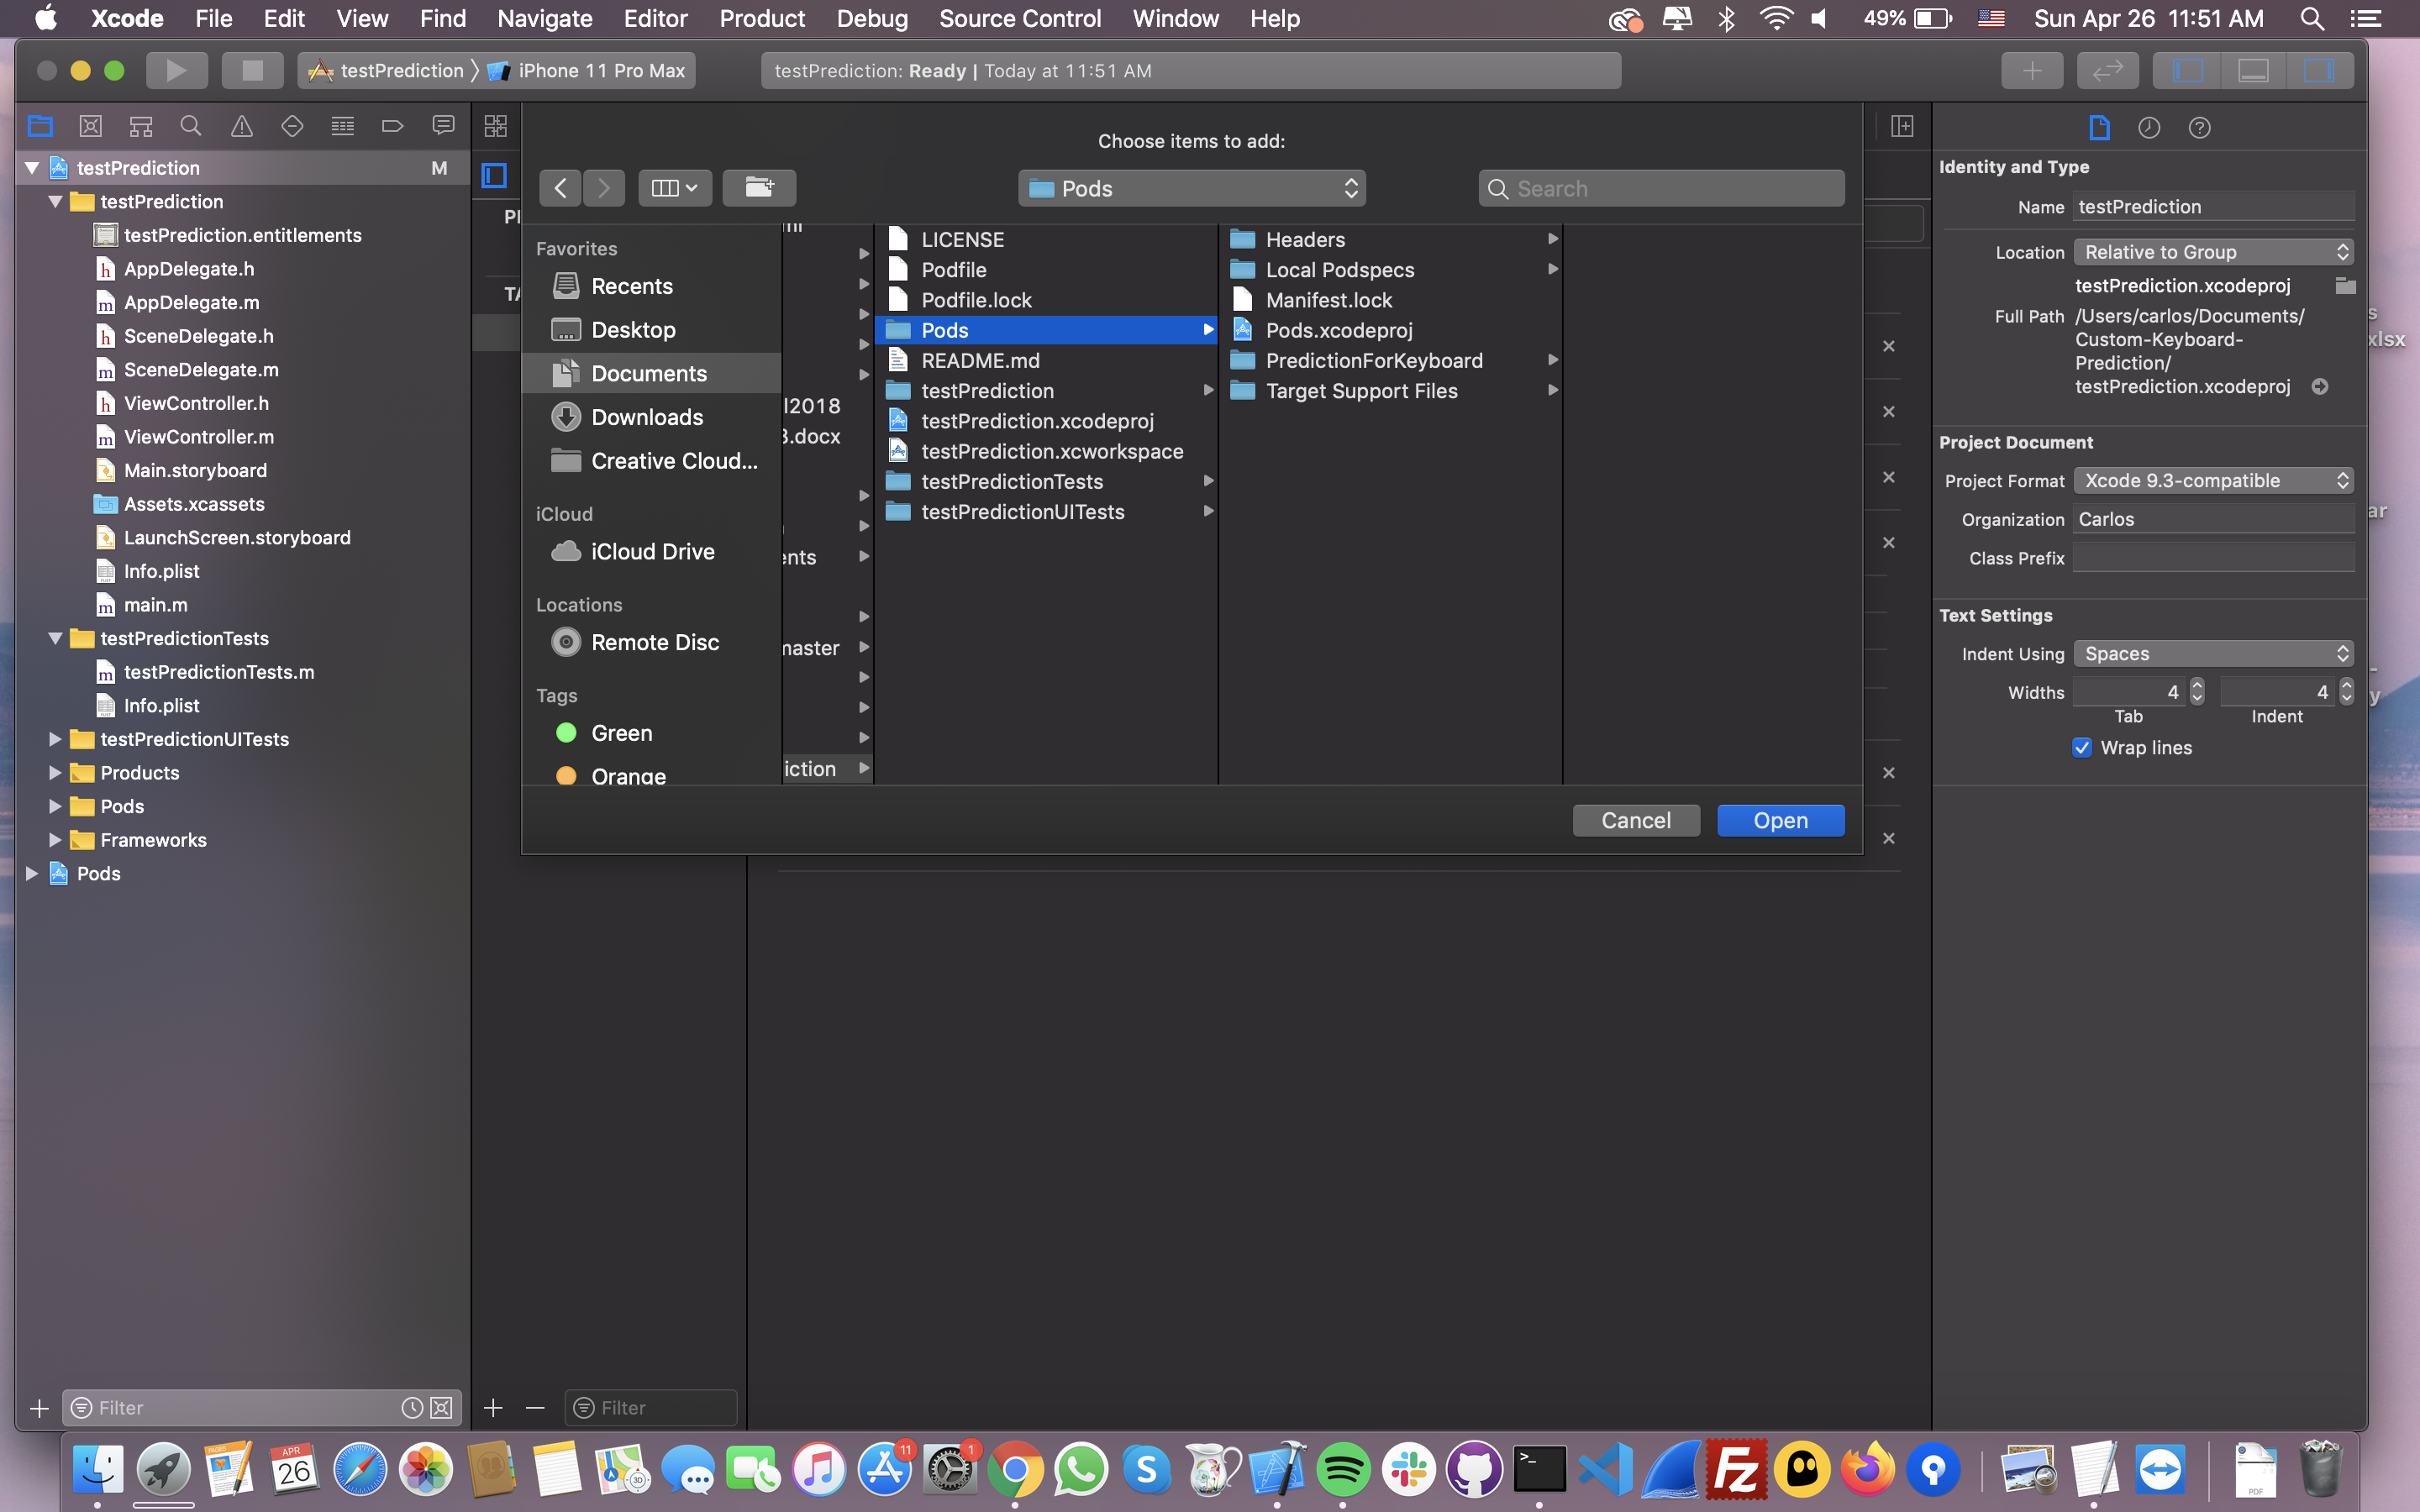The image size is (2420, 1512).
Task: Click the Open button
Action: pos(1780,821)
